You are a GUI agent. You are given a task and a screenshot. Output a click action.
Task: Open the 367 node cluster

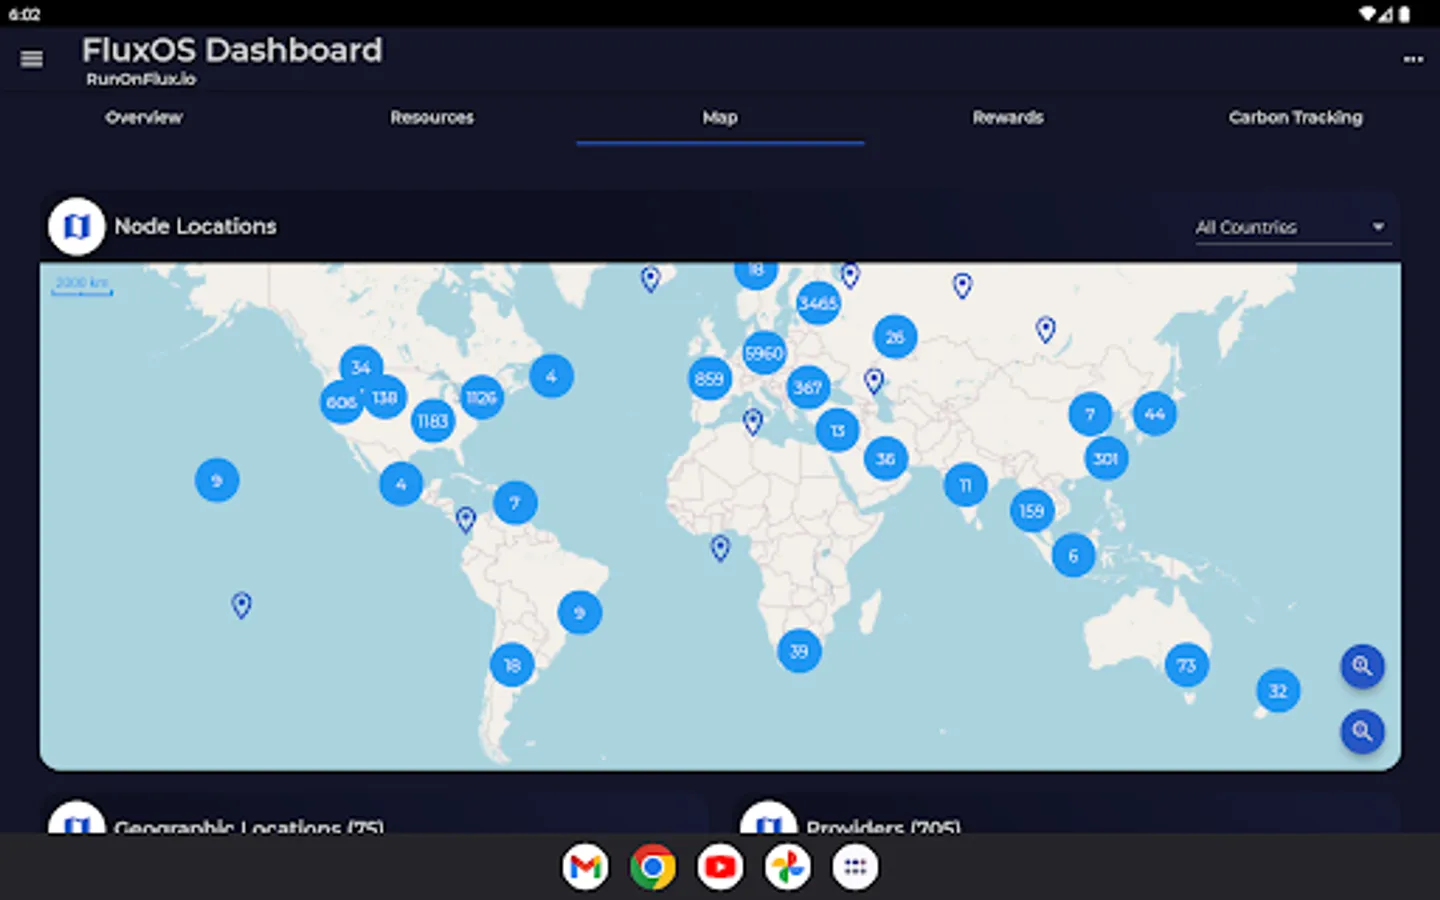[x=808, y=387]
